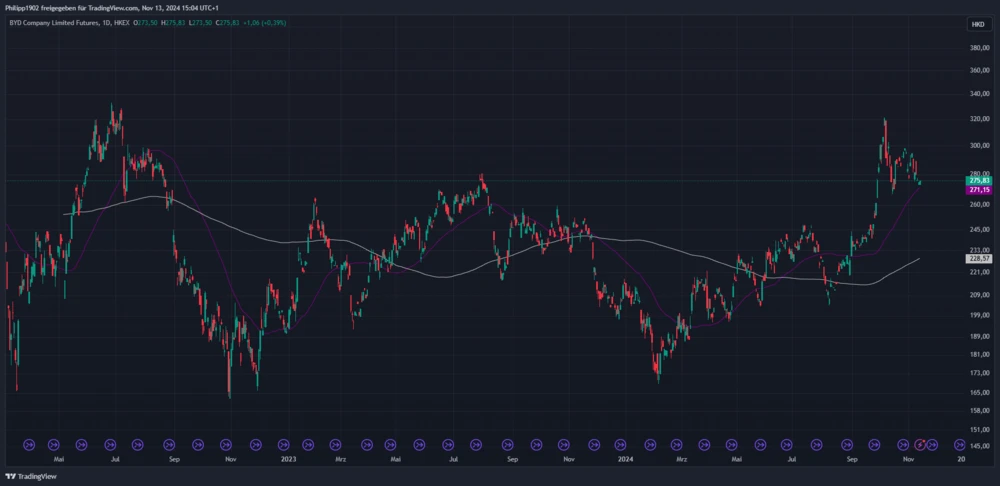Viewport: 1000px width, 486px height.
Task: Click the purple 271,15 moving average label
Action: [x=980, y=189]
